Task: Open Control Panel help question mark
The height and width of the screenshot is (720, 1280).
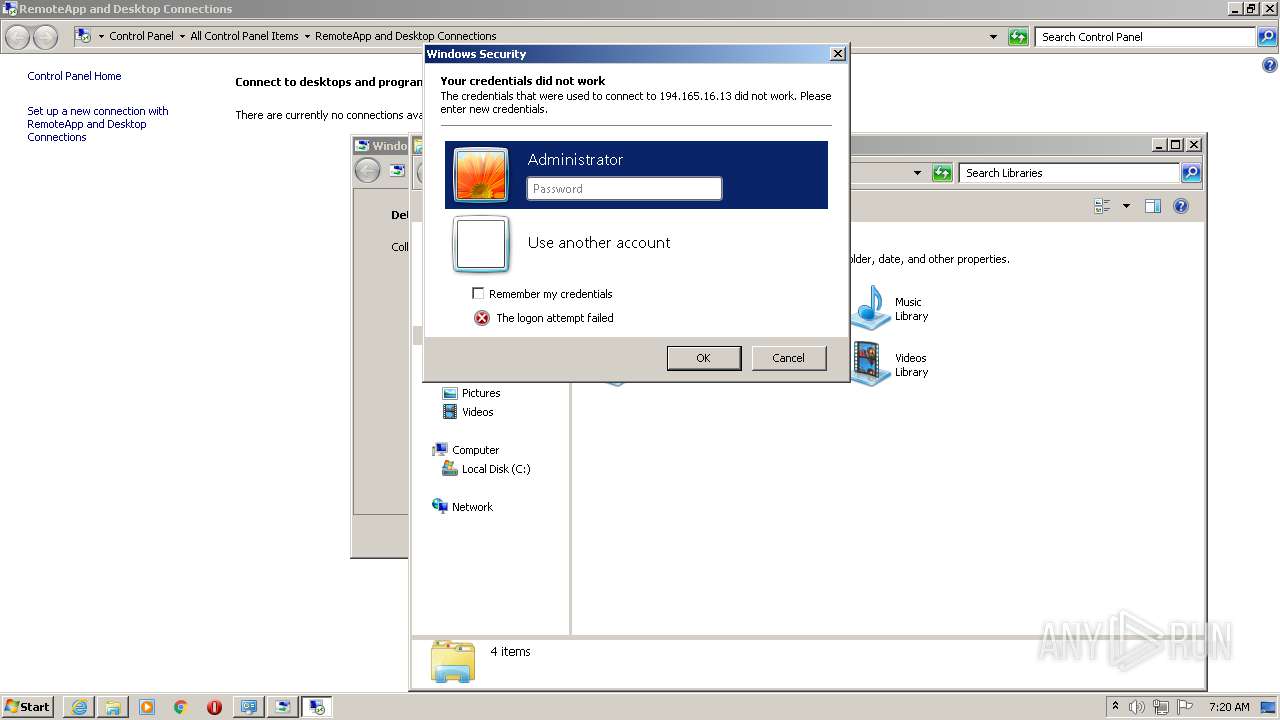Action: point(1270,66)
